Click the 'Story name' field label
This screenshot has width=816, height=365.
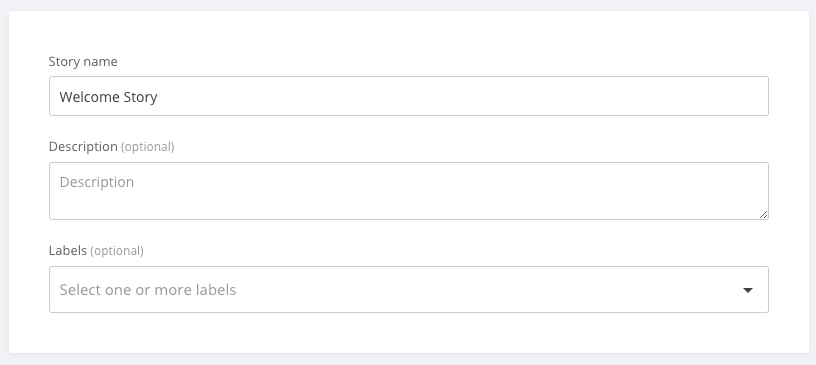[83, 61]
